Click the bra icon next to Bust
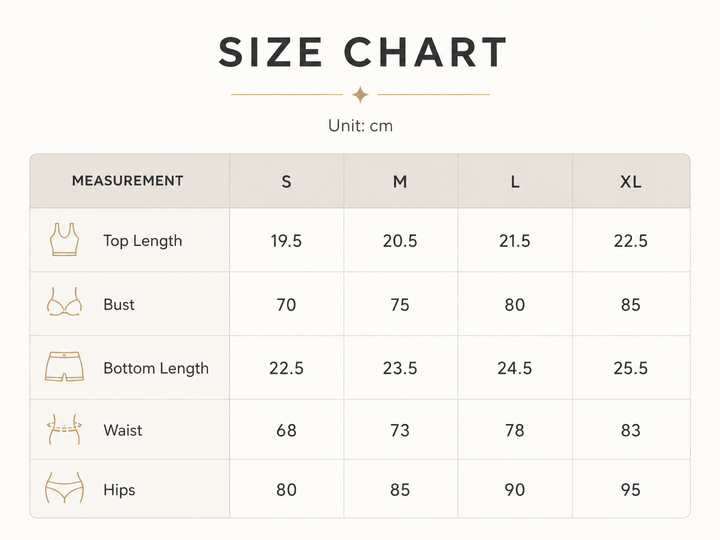 tap(64, 302)
